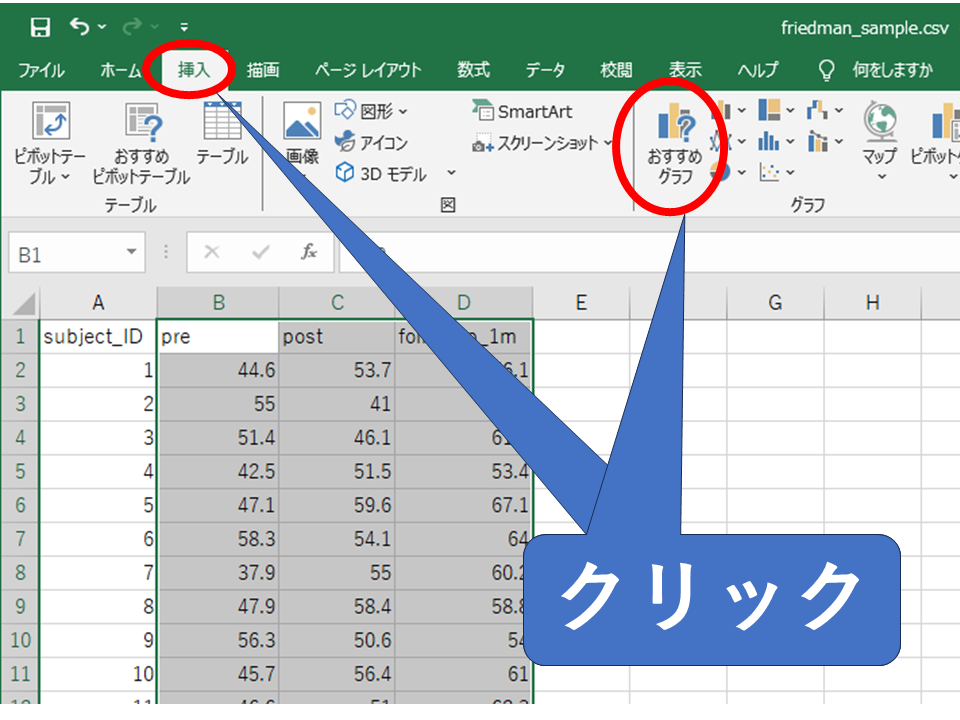This screenshot has height=720, width=960.
Task: Open the 3D モデル dropdown
Action: click(x=450, y=174)
